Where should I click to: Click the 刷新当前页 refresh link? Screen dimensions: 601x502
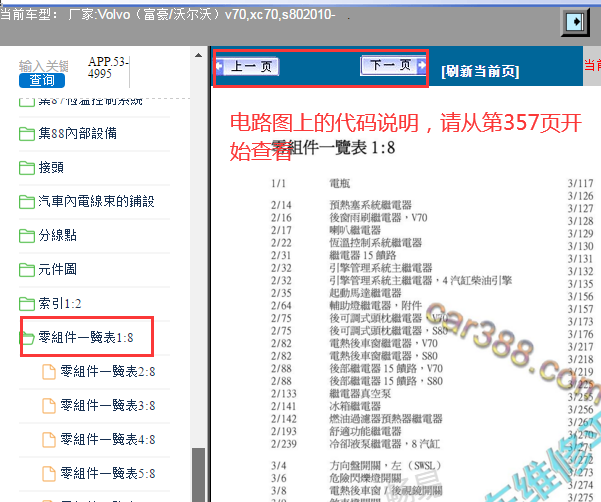(x=480, y=71)
